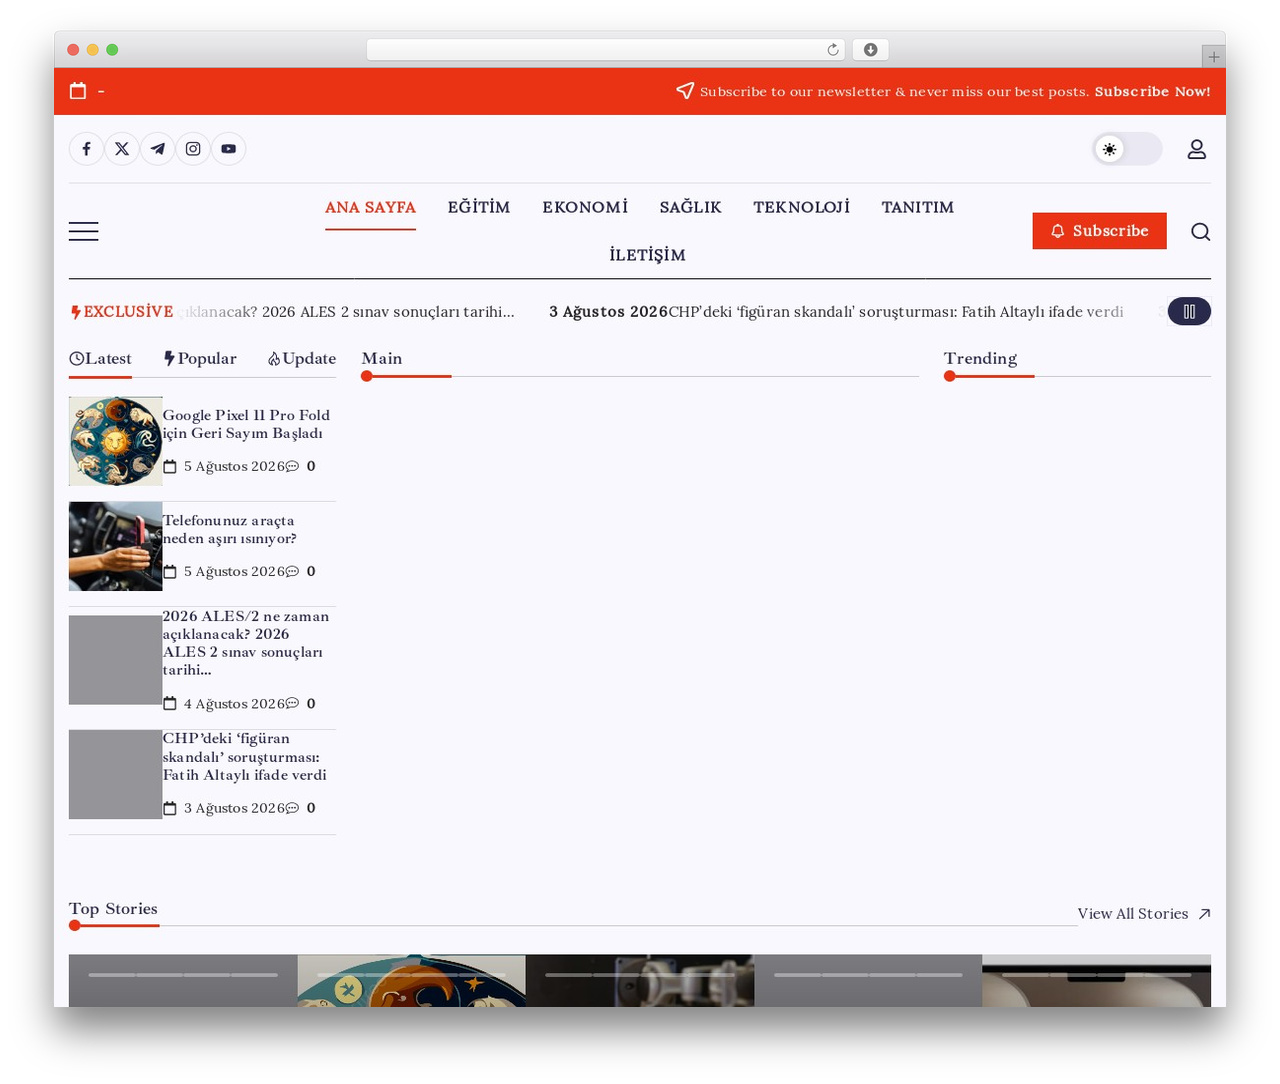Click View All Stories link

click(x=1133, y=914)
